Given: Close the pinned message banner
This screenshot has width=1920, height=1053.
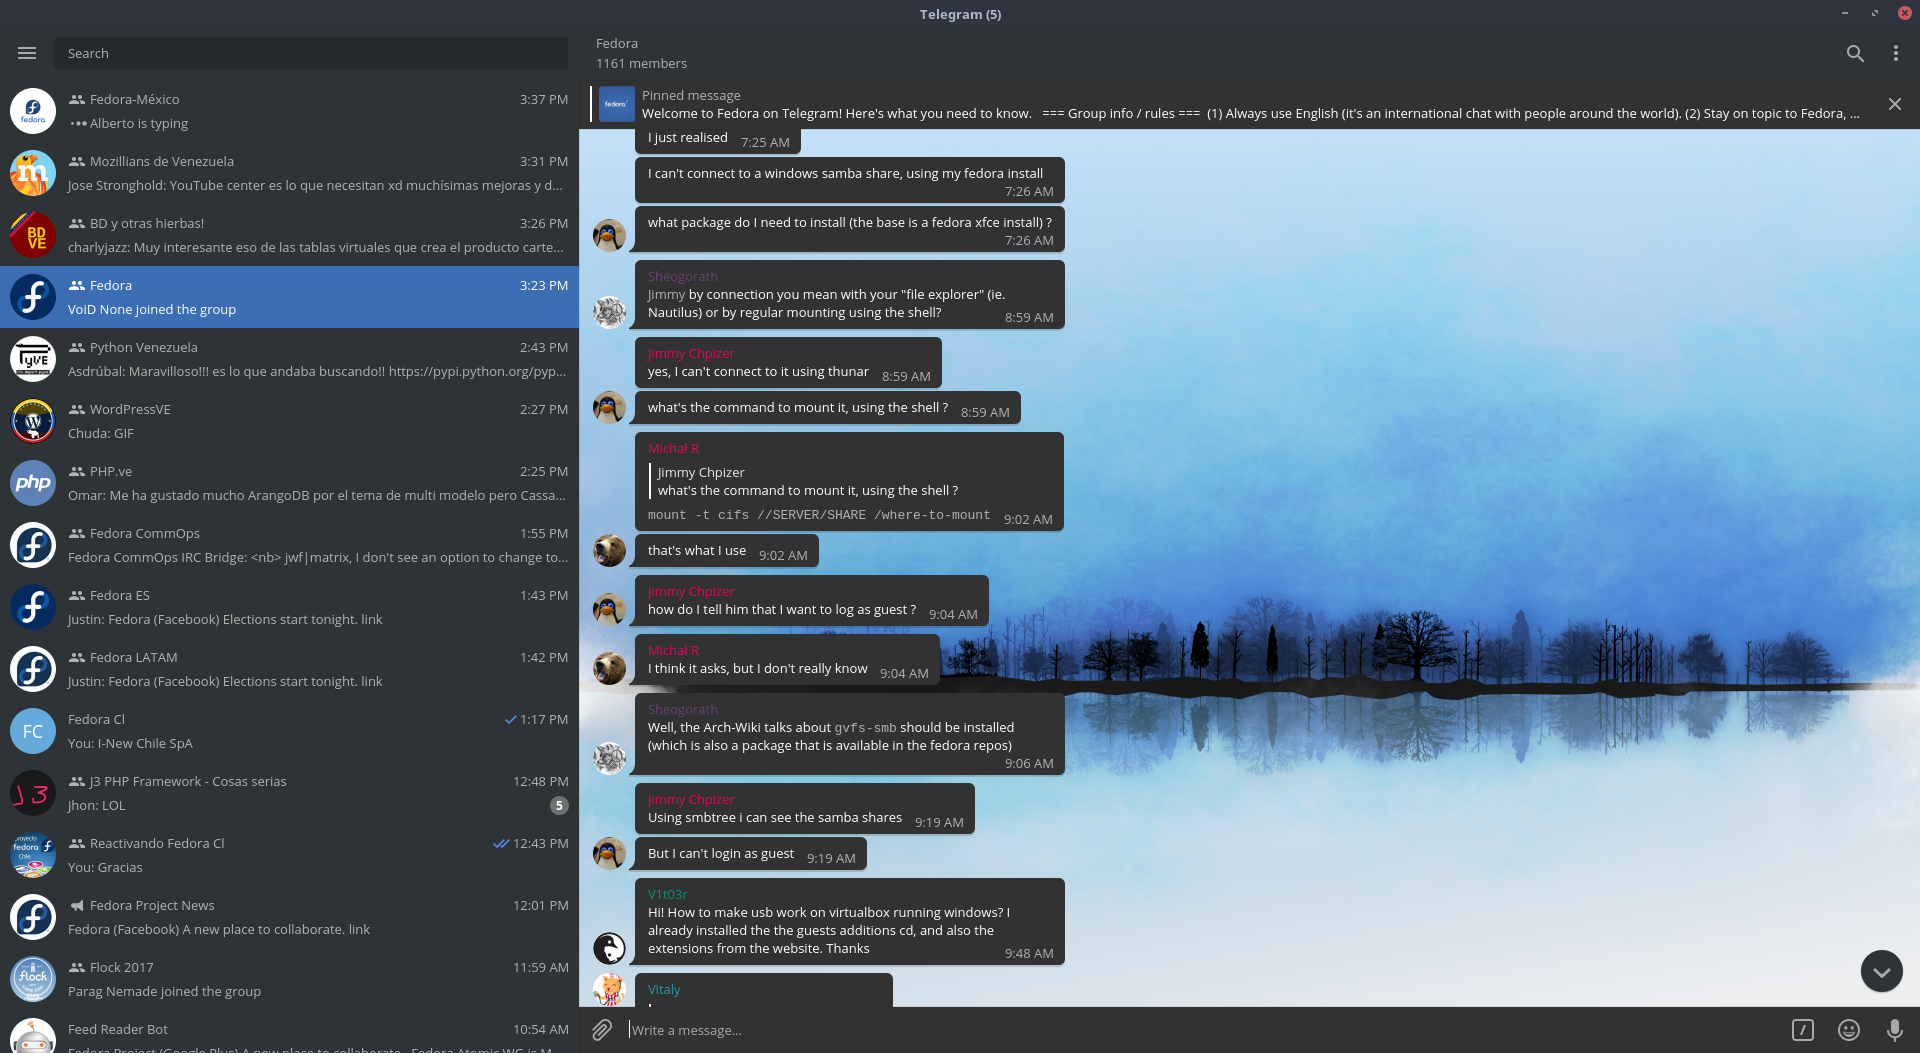Looking at the screenshot, I should [x=1895, y=104].
